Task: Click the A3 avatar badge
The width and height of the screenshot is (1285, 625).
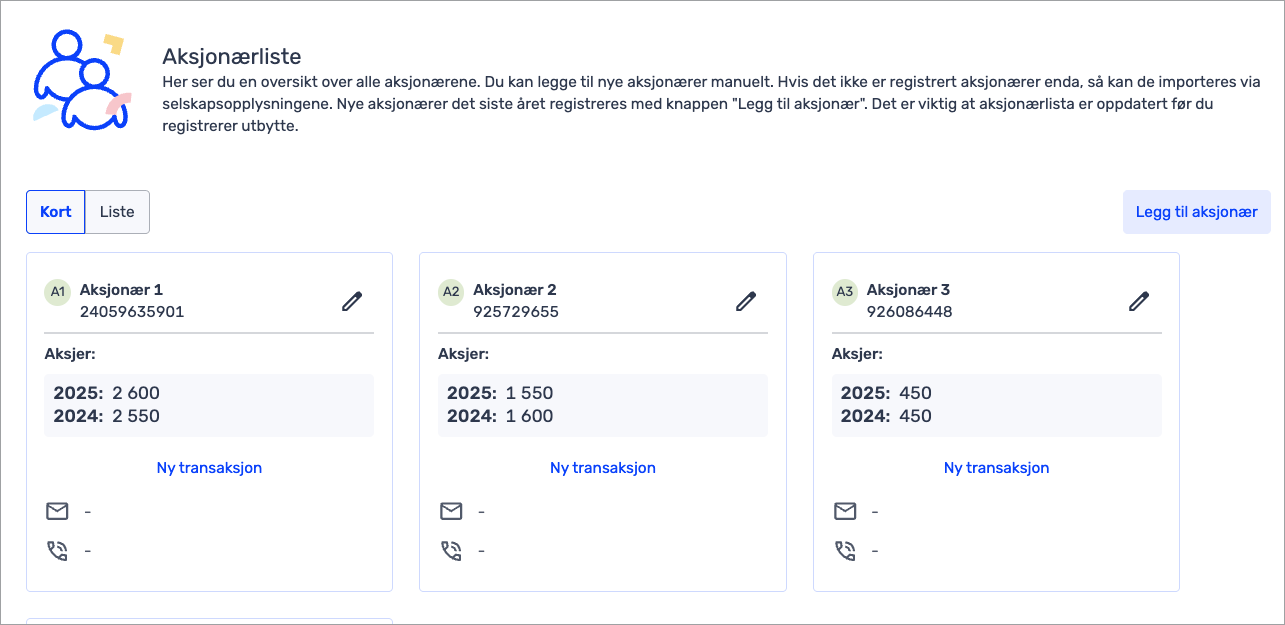Action: 845,292
